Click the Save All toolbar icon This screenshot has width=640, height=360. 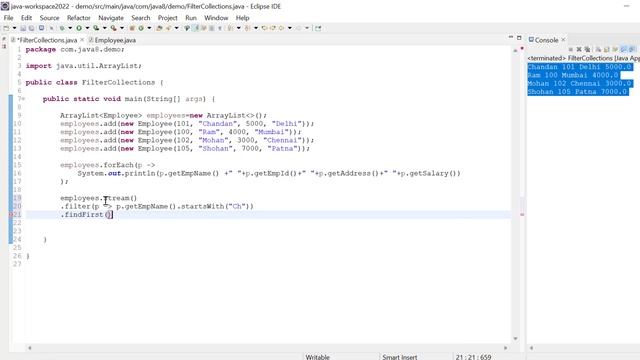(31, 28)
